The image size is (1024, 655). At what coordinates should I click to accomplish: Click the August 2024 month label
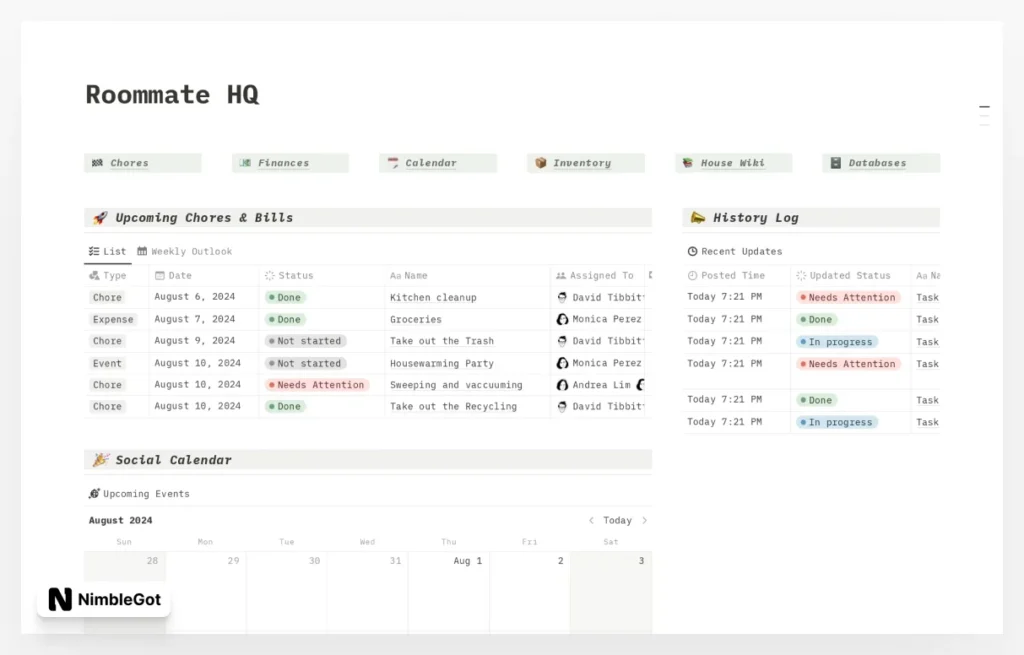[121, 520]
